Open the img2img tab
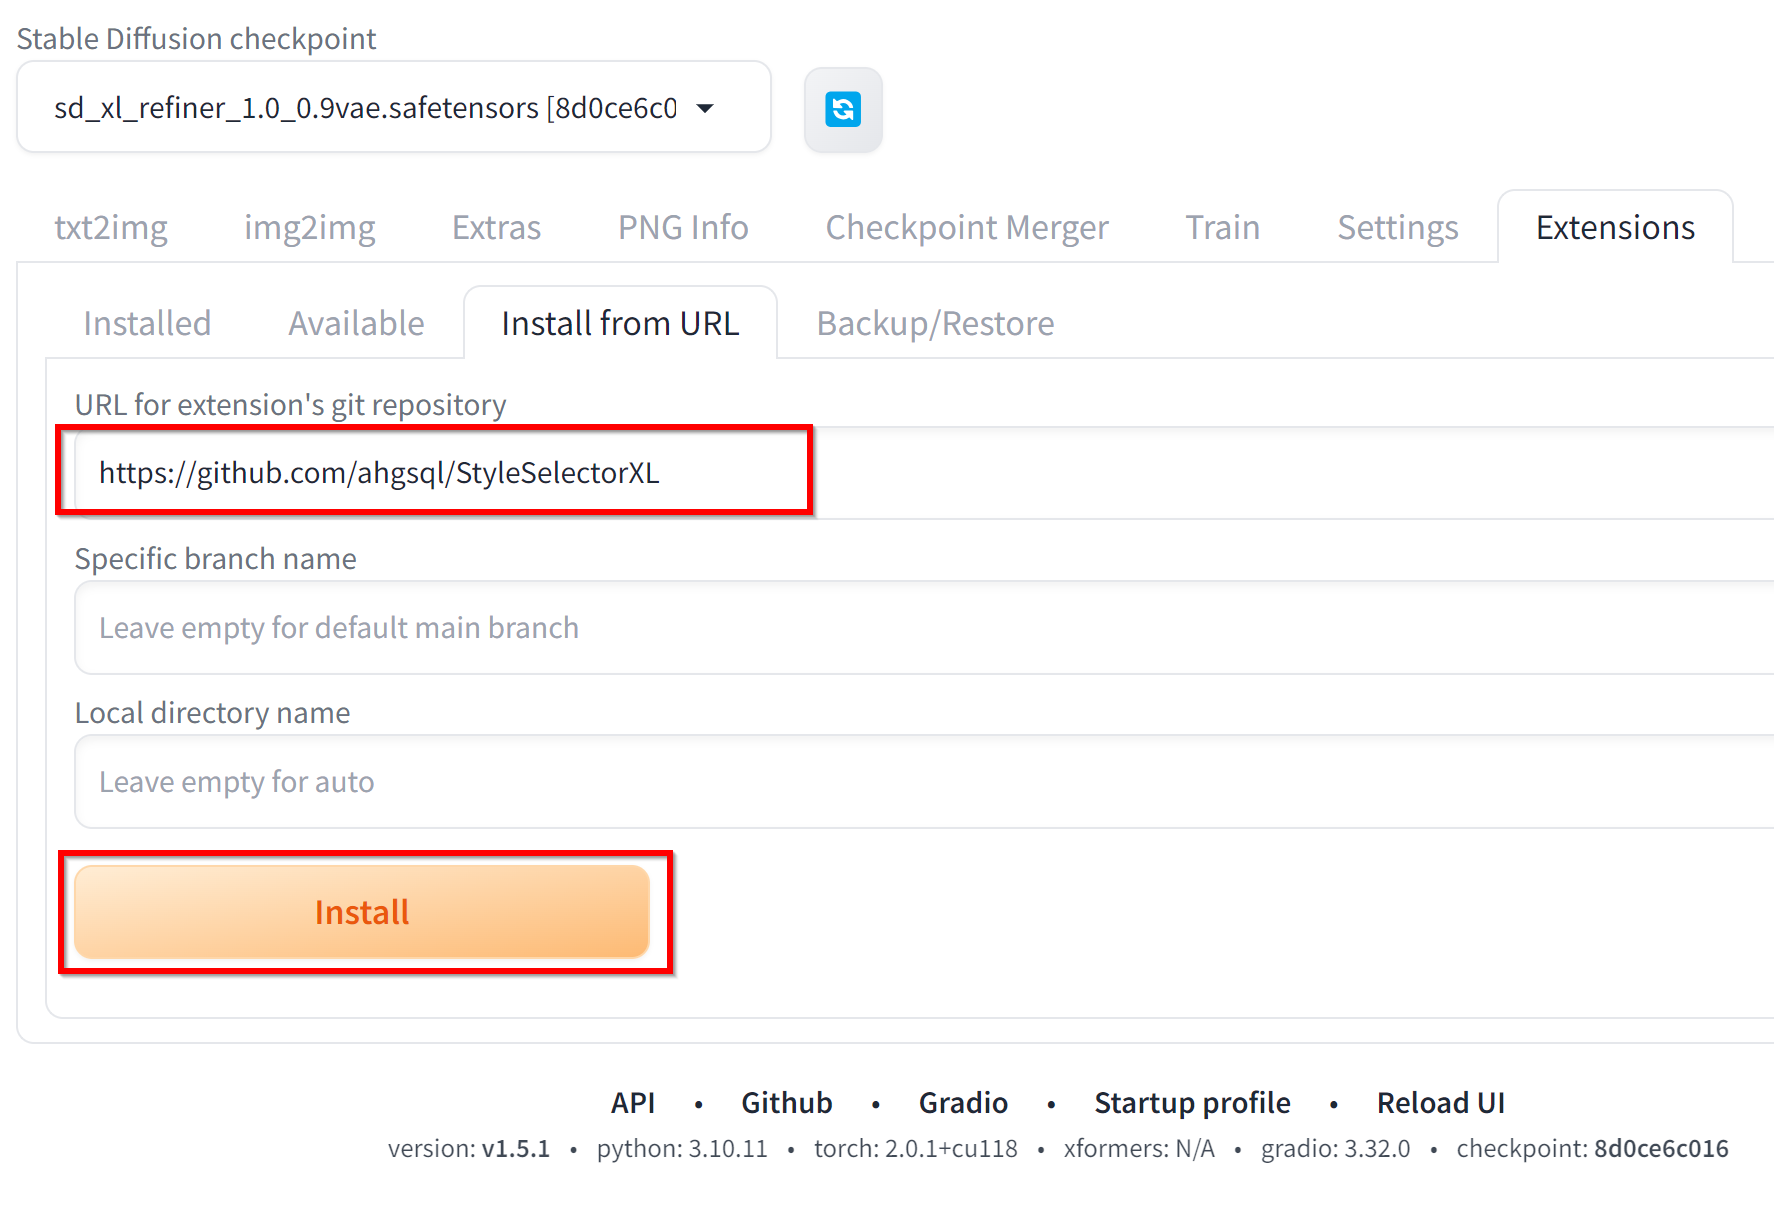Image resolution: width=1774 pixels, height=1230 pixels. [310, 228]
